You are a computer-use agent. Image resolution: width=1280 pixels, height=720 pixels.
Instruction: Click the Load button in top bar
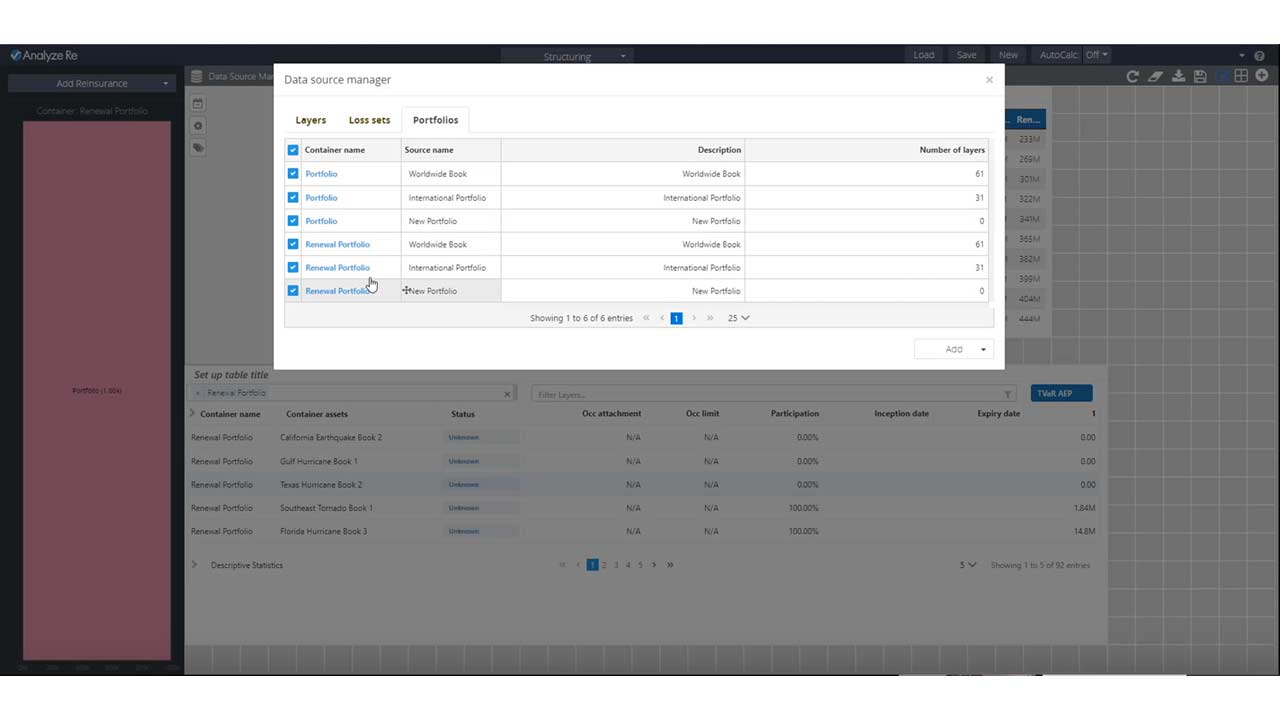923,55
